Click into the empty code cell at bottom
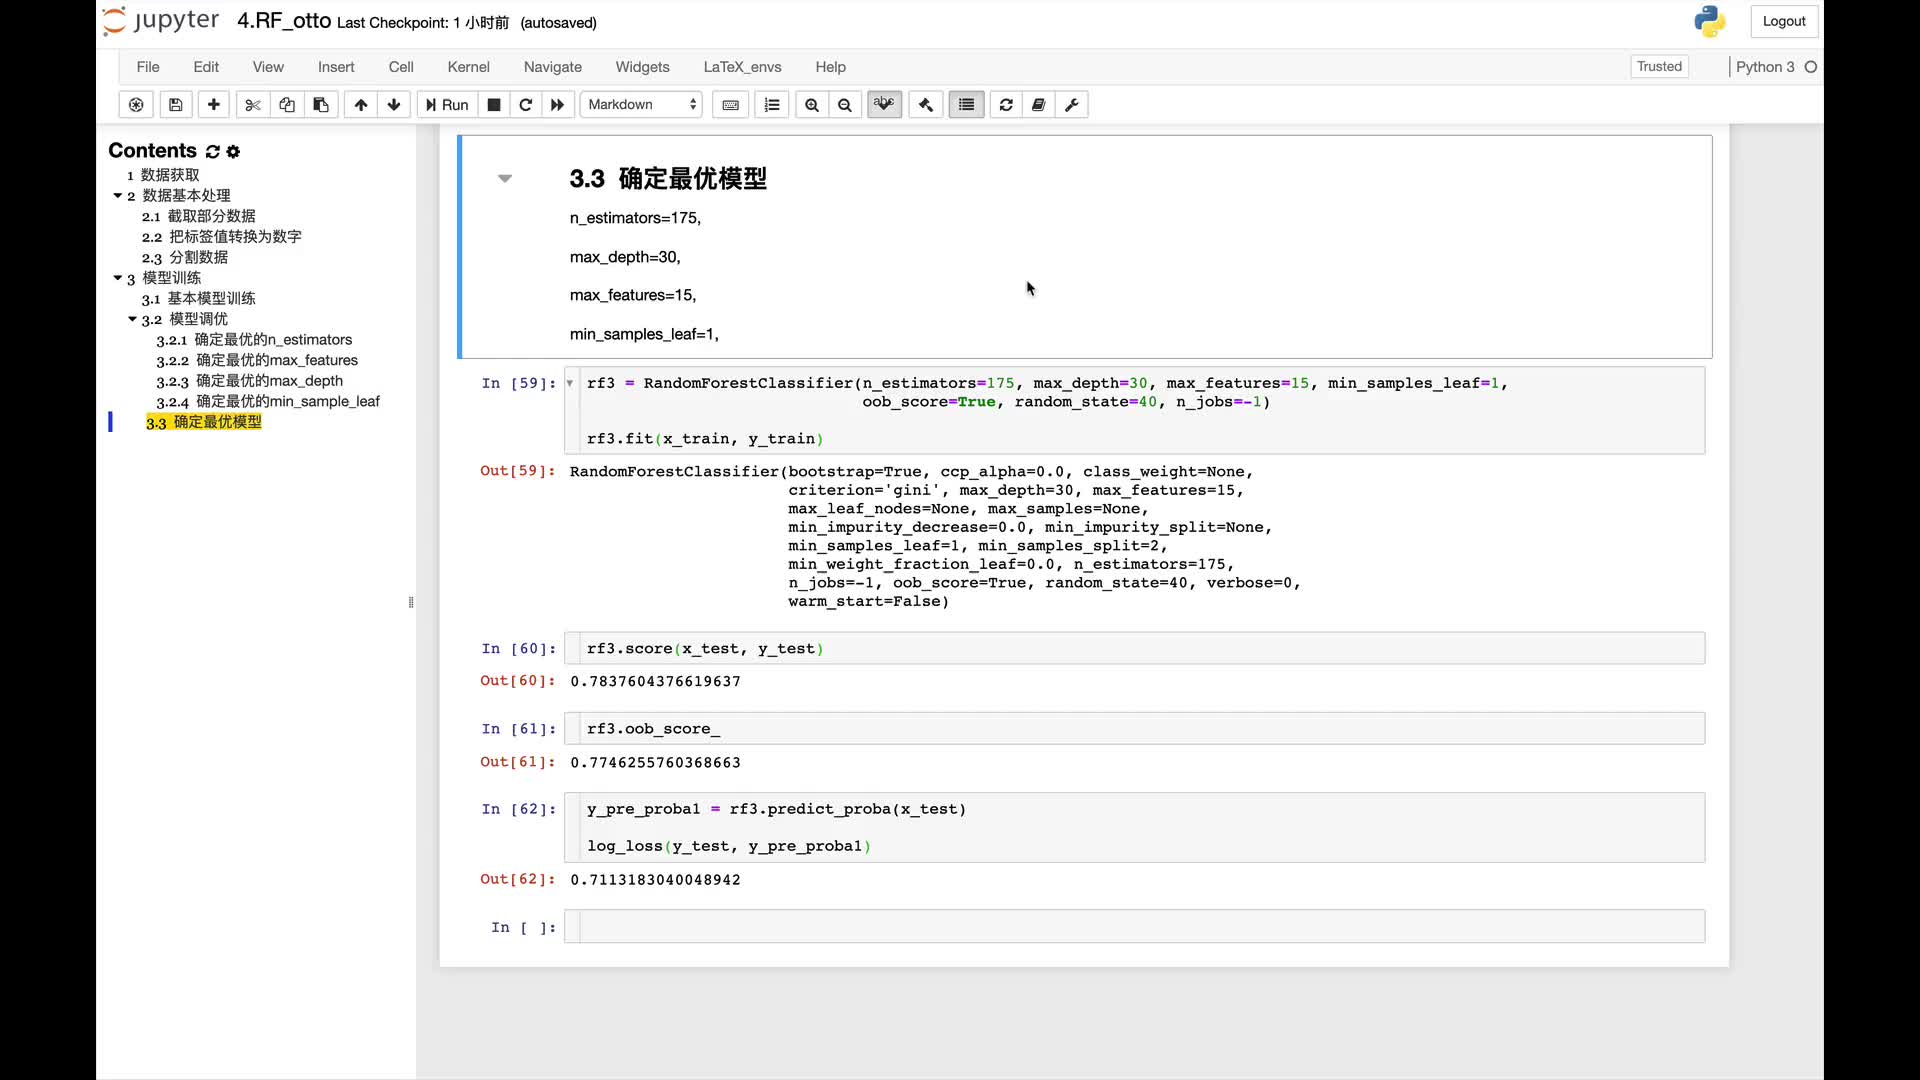 point(1135,927)
